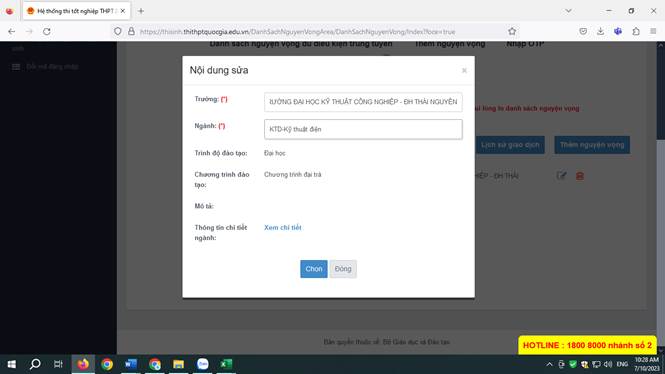Screen dimensions: 665x374
Task: Click the blue hexagon extension icon in toolbar
Action: tap(618, 31)
